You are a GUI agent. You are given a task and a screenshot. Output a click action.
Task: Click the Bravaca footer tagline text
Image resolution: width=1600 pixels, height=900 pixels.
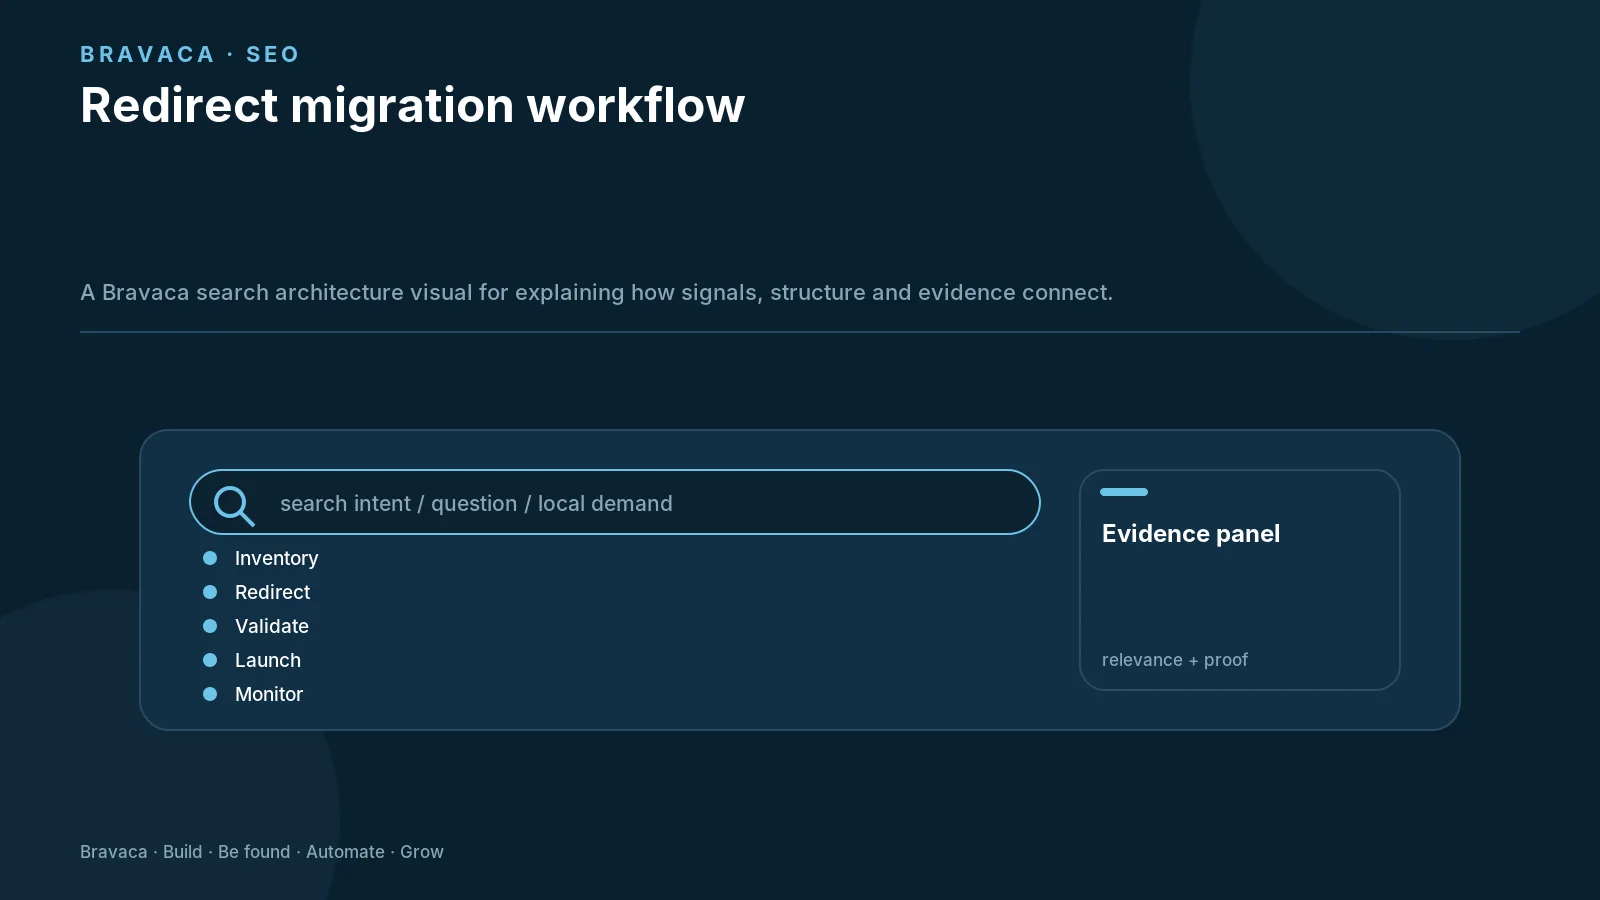click(262, 852)
